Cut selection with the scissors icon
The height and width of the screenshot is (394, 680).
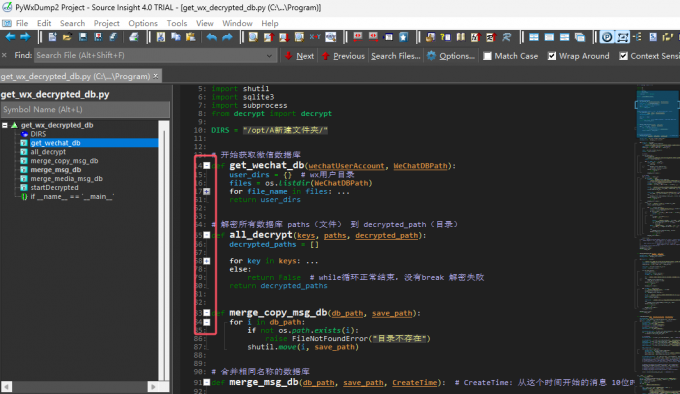coord(161,37)
